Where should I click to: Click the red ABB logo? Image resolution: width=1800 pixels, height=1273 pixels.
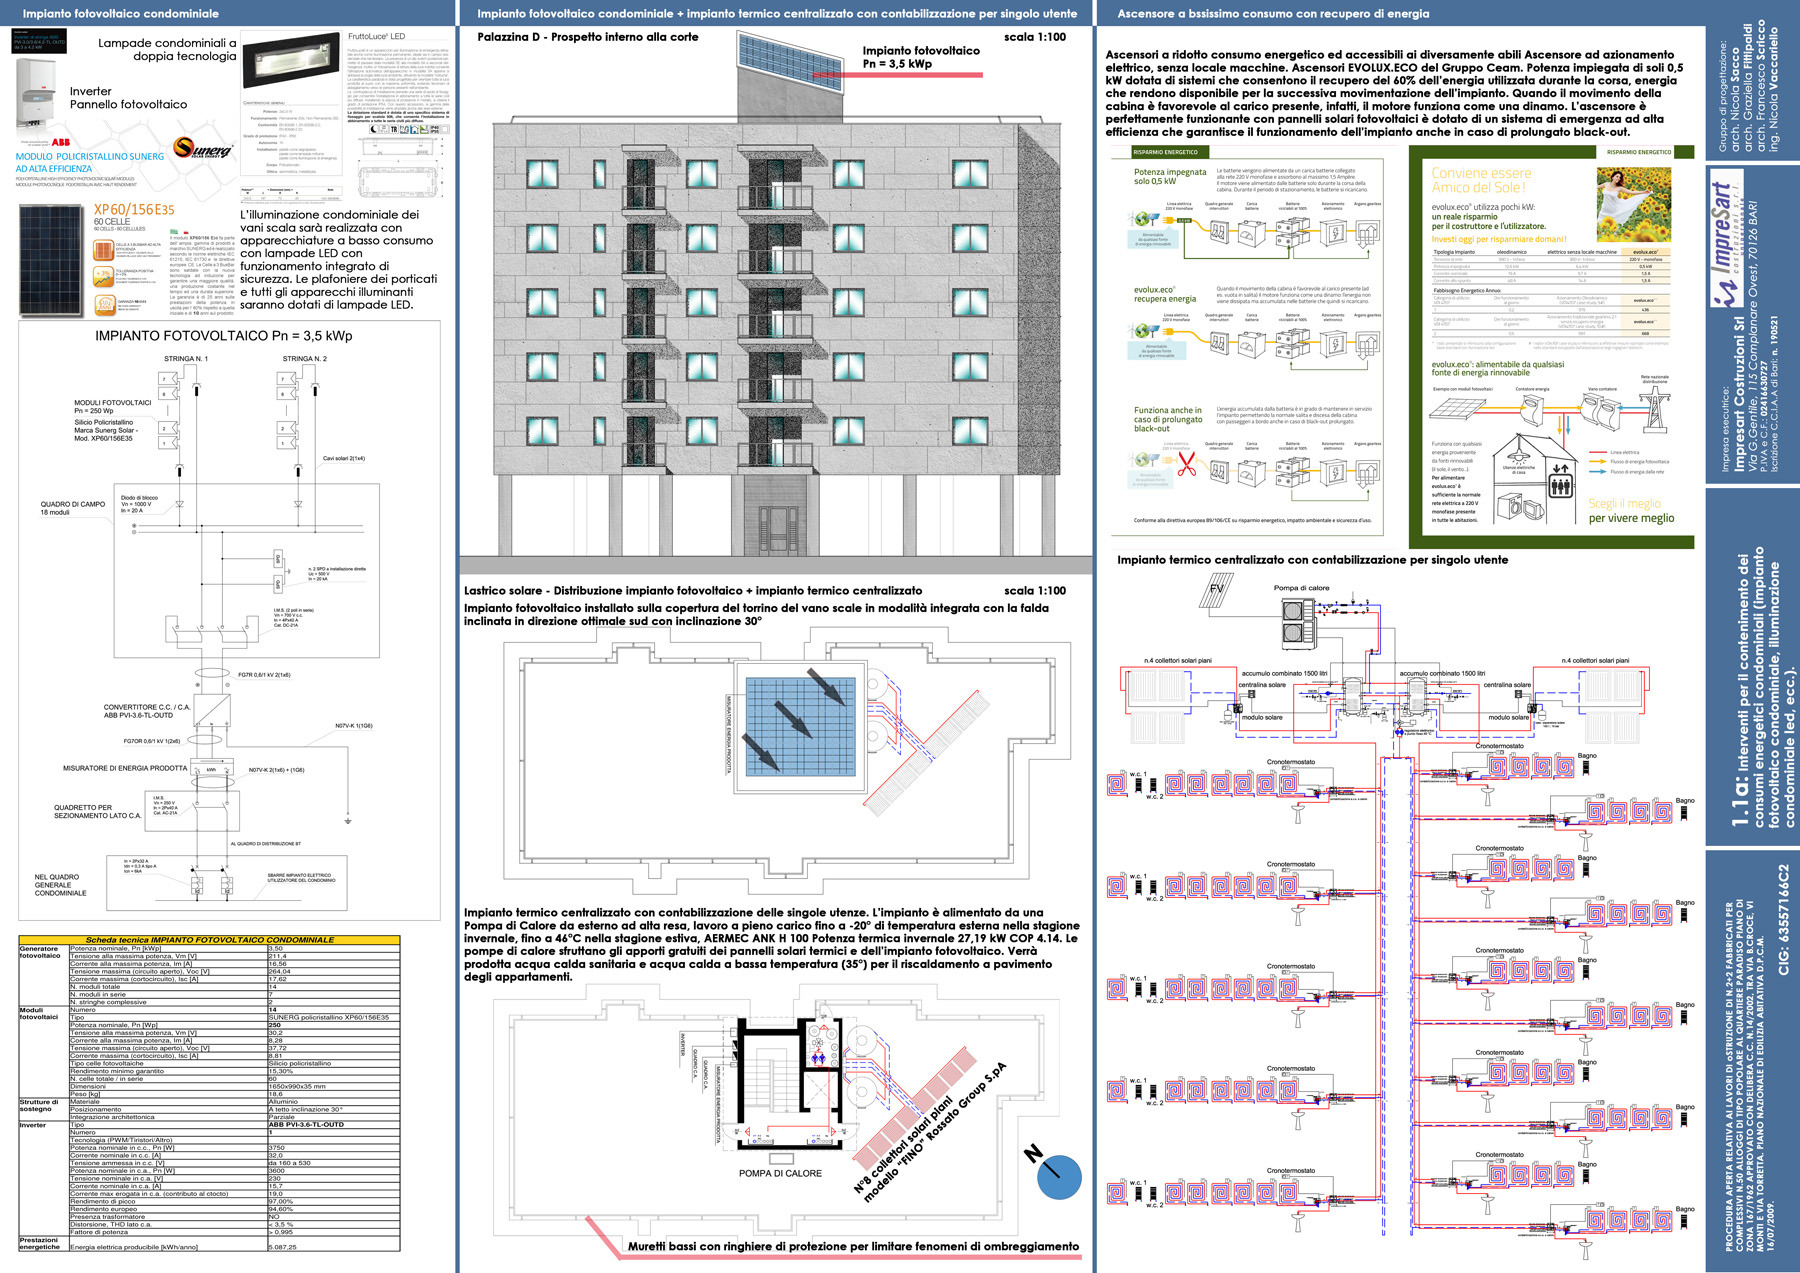61,143
